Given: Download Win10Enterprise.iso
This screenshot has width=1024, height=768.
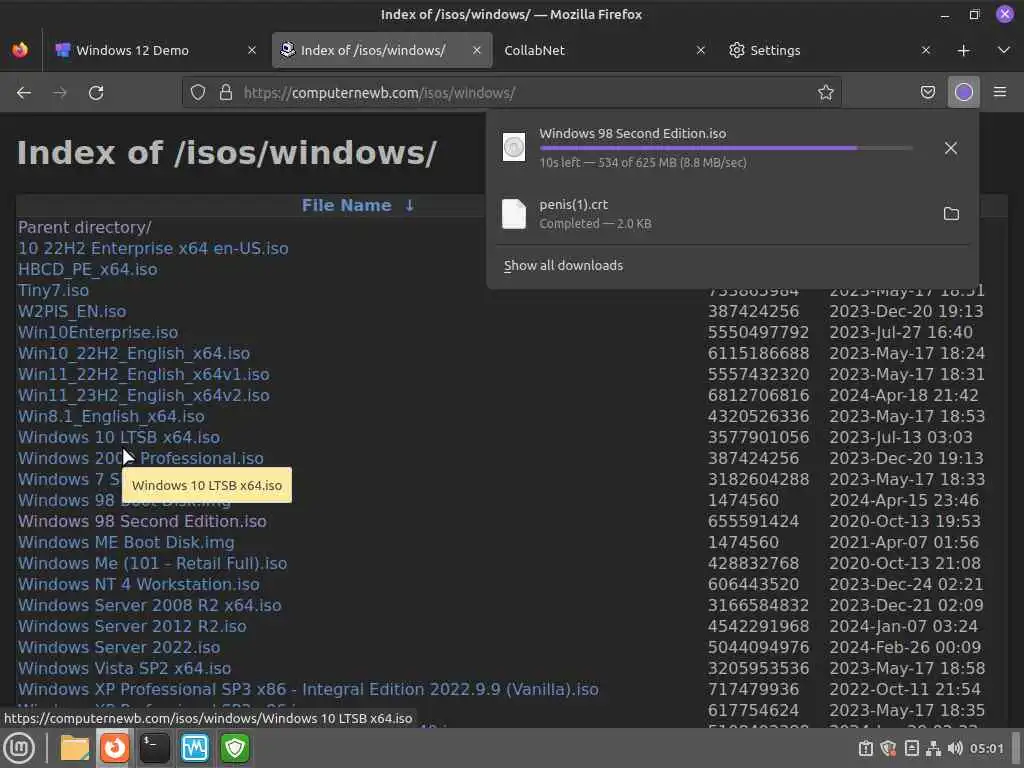Looking at the screenshot, I should click(98, 332).
